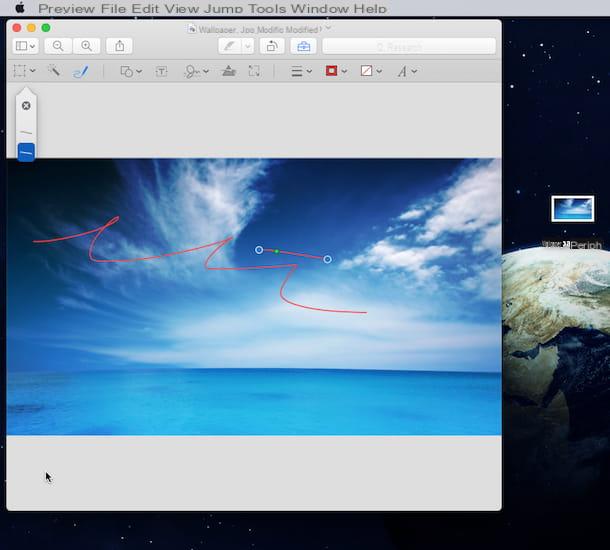Open the Adjust Size tool
The width and height of the screenshot is (610, 550).
(x=254, y=71)
